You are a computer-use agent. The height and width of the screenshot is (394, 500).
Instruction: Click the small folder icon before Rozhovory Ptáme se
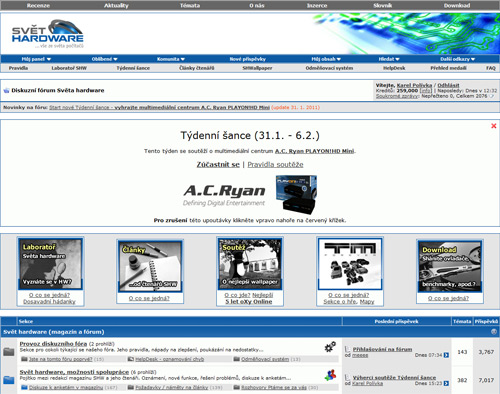coord(237,387)
